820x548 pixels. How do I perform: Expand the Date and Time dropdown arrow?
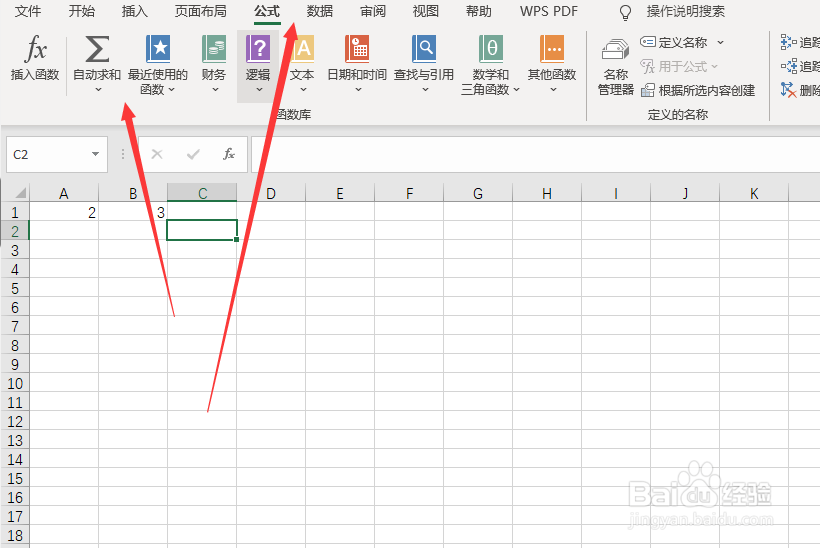click(x=358, y=89)
